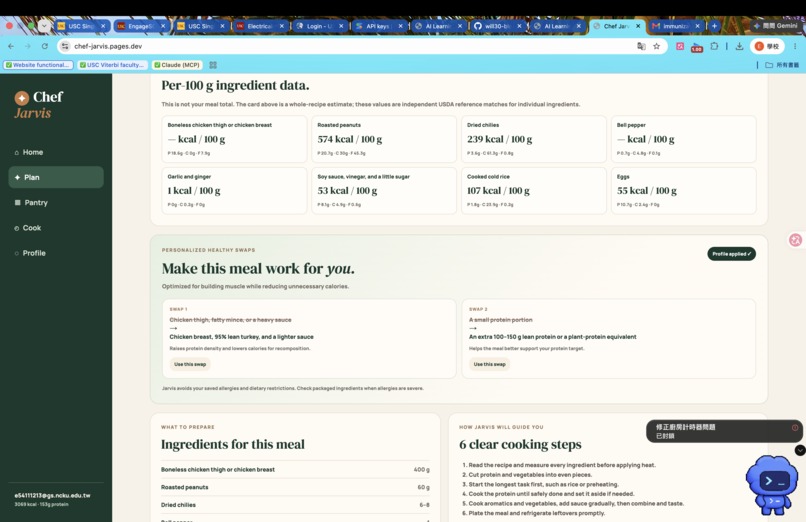This screenshot has height=522, width=806.
Task: Open Chrome's three-dot menu
Action: coord(795,46)
